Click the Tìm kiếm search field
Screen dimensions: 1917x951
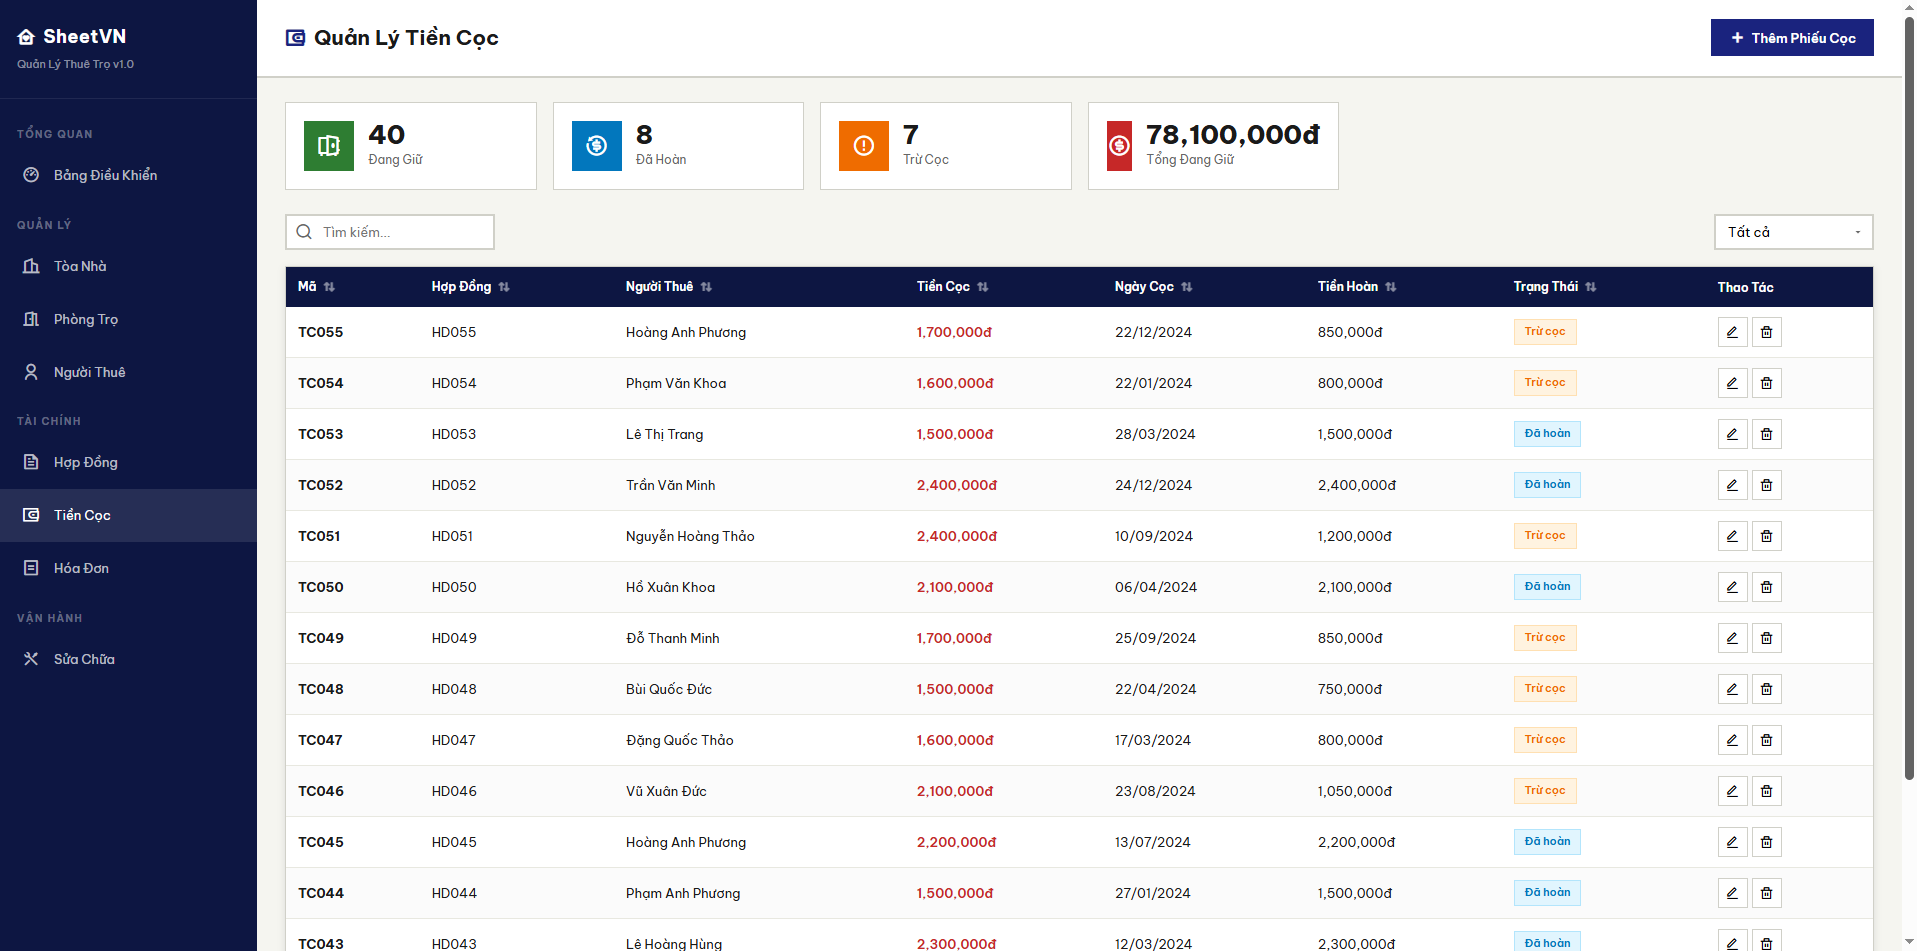tap(390, 232)
